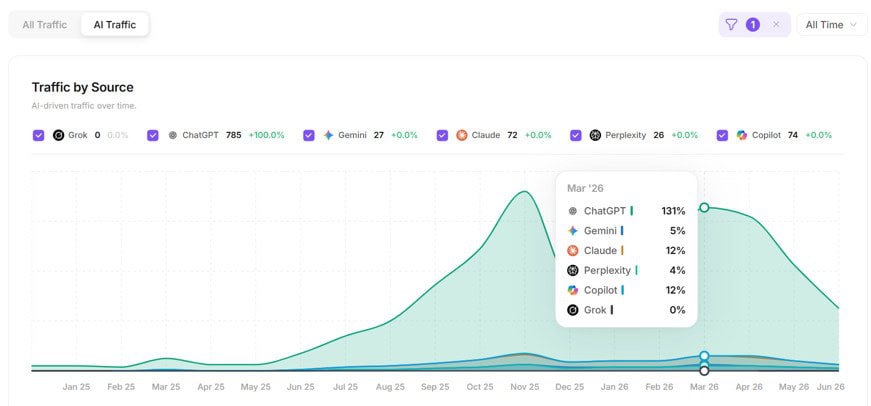Click the filter funnel icon
871x406 pixels.
tap(732, 24)
